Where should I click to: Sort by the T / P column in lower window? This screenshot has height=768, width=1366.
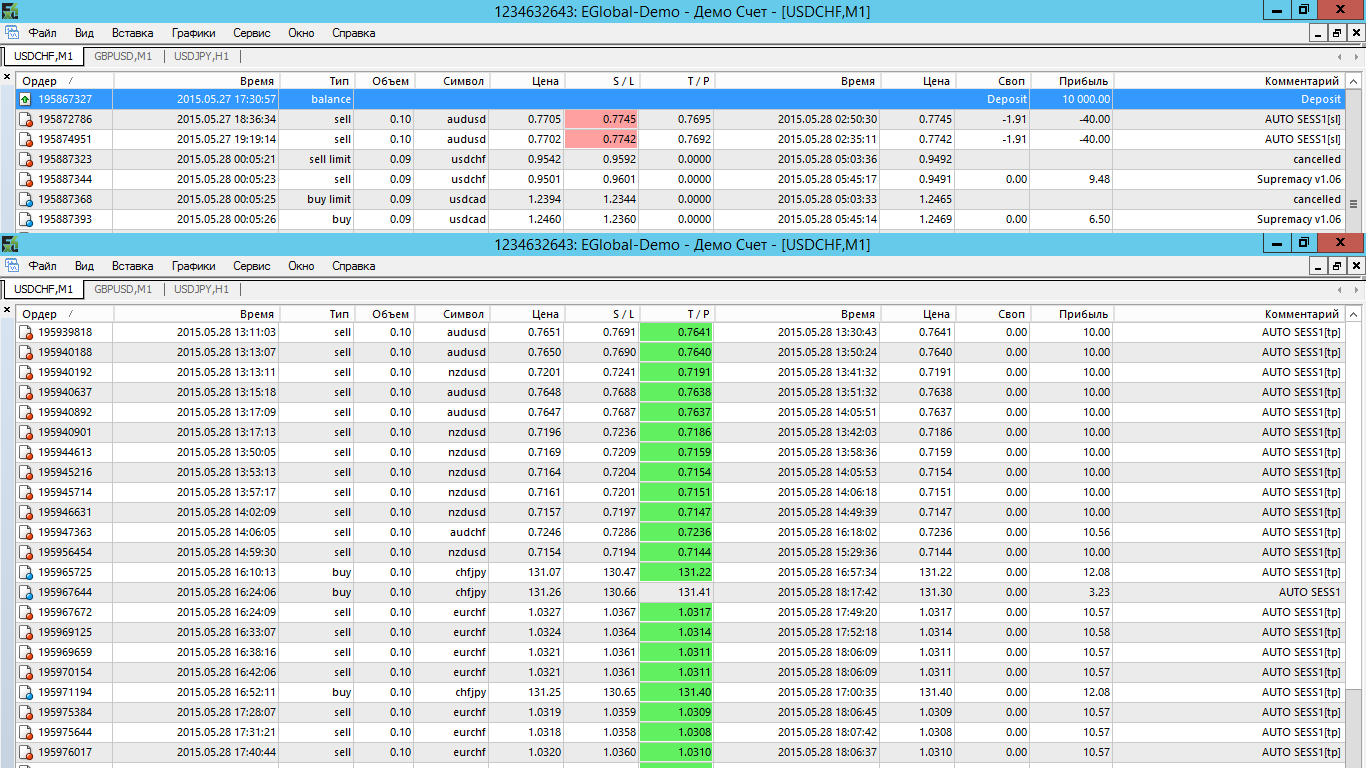click(x=677, y=314)
